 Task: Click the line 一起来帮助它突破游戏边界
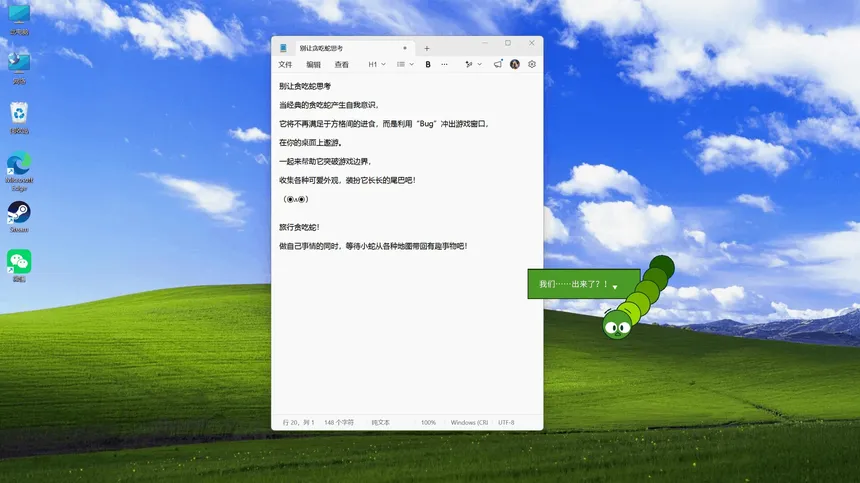tap(326, 161)
